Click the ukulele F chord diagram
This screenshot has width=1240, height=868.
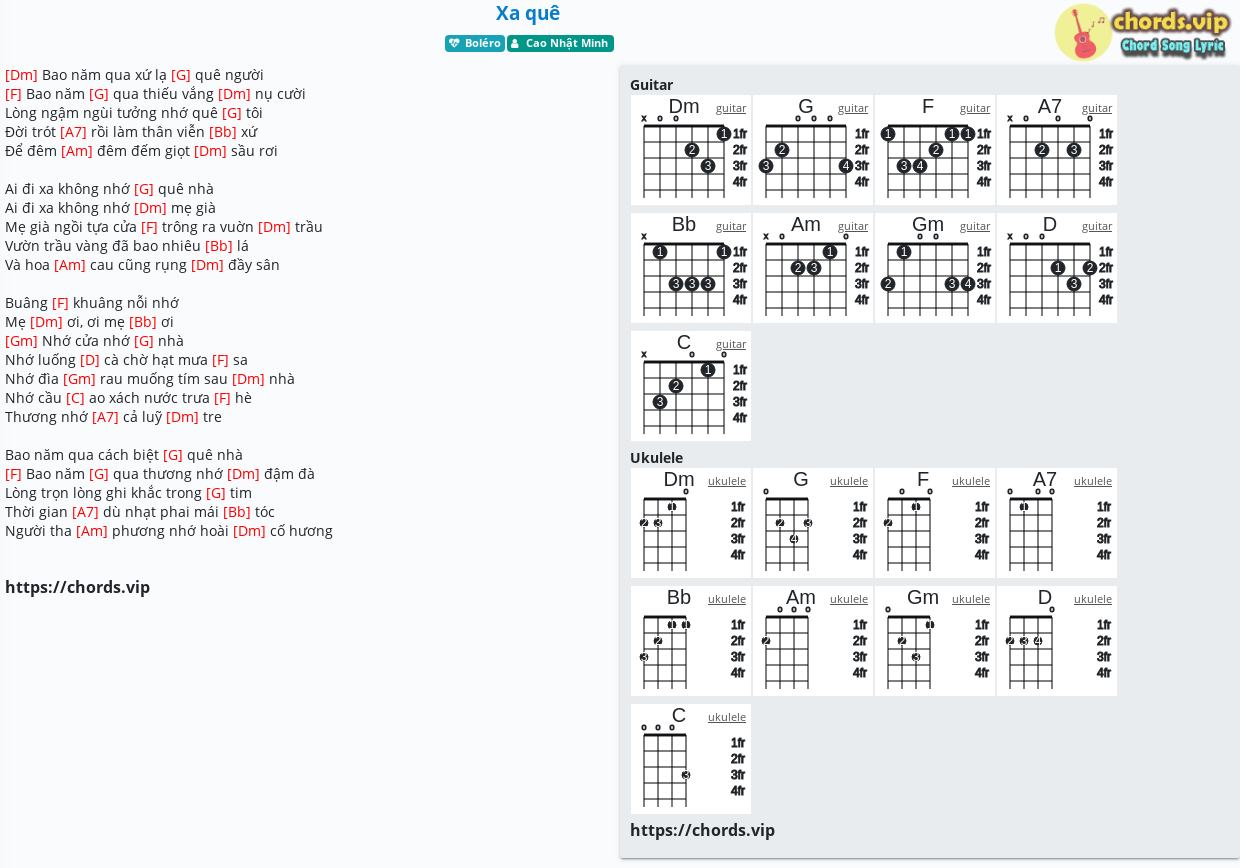pyautogui.click(x=935, y=523)
